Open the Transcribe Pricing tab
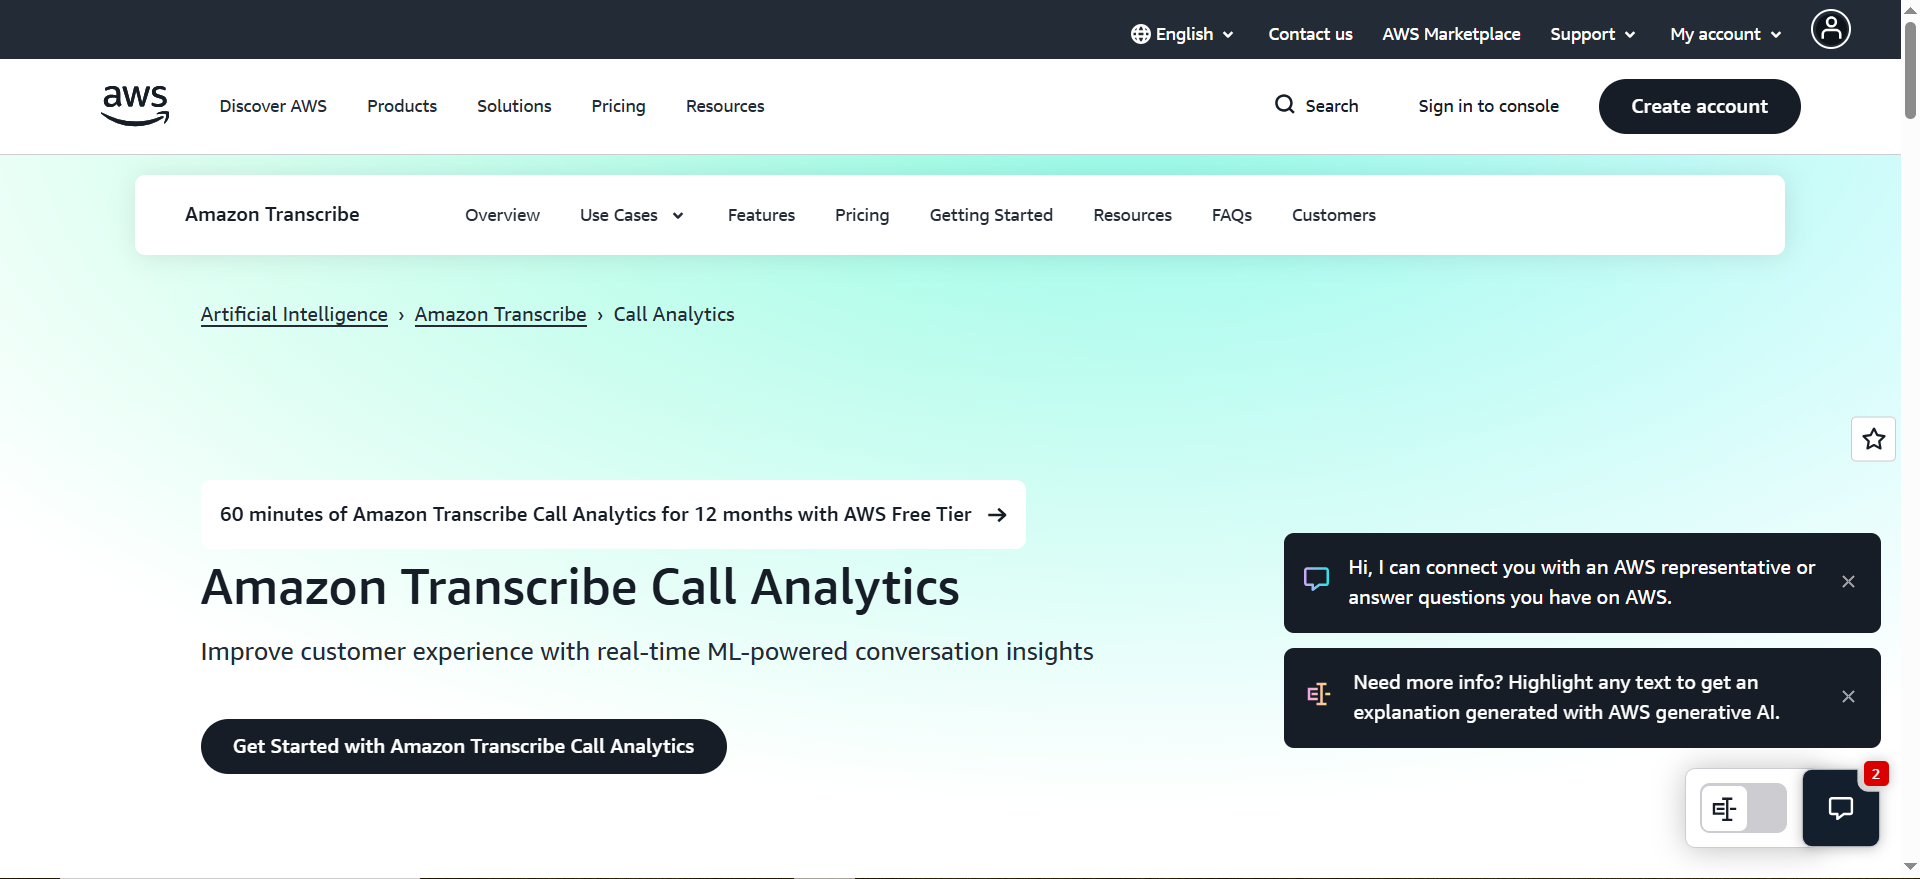Screen dimensions: 1920x879 tap(862, 215)
